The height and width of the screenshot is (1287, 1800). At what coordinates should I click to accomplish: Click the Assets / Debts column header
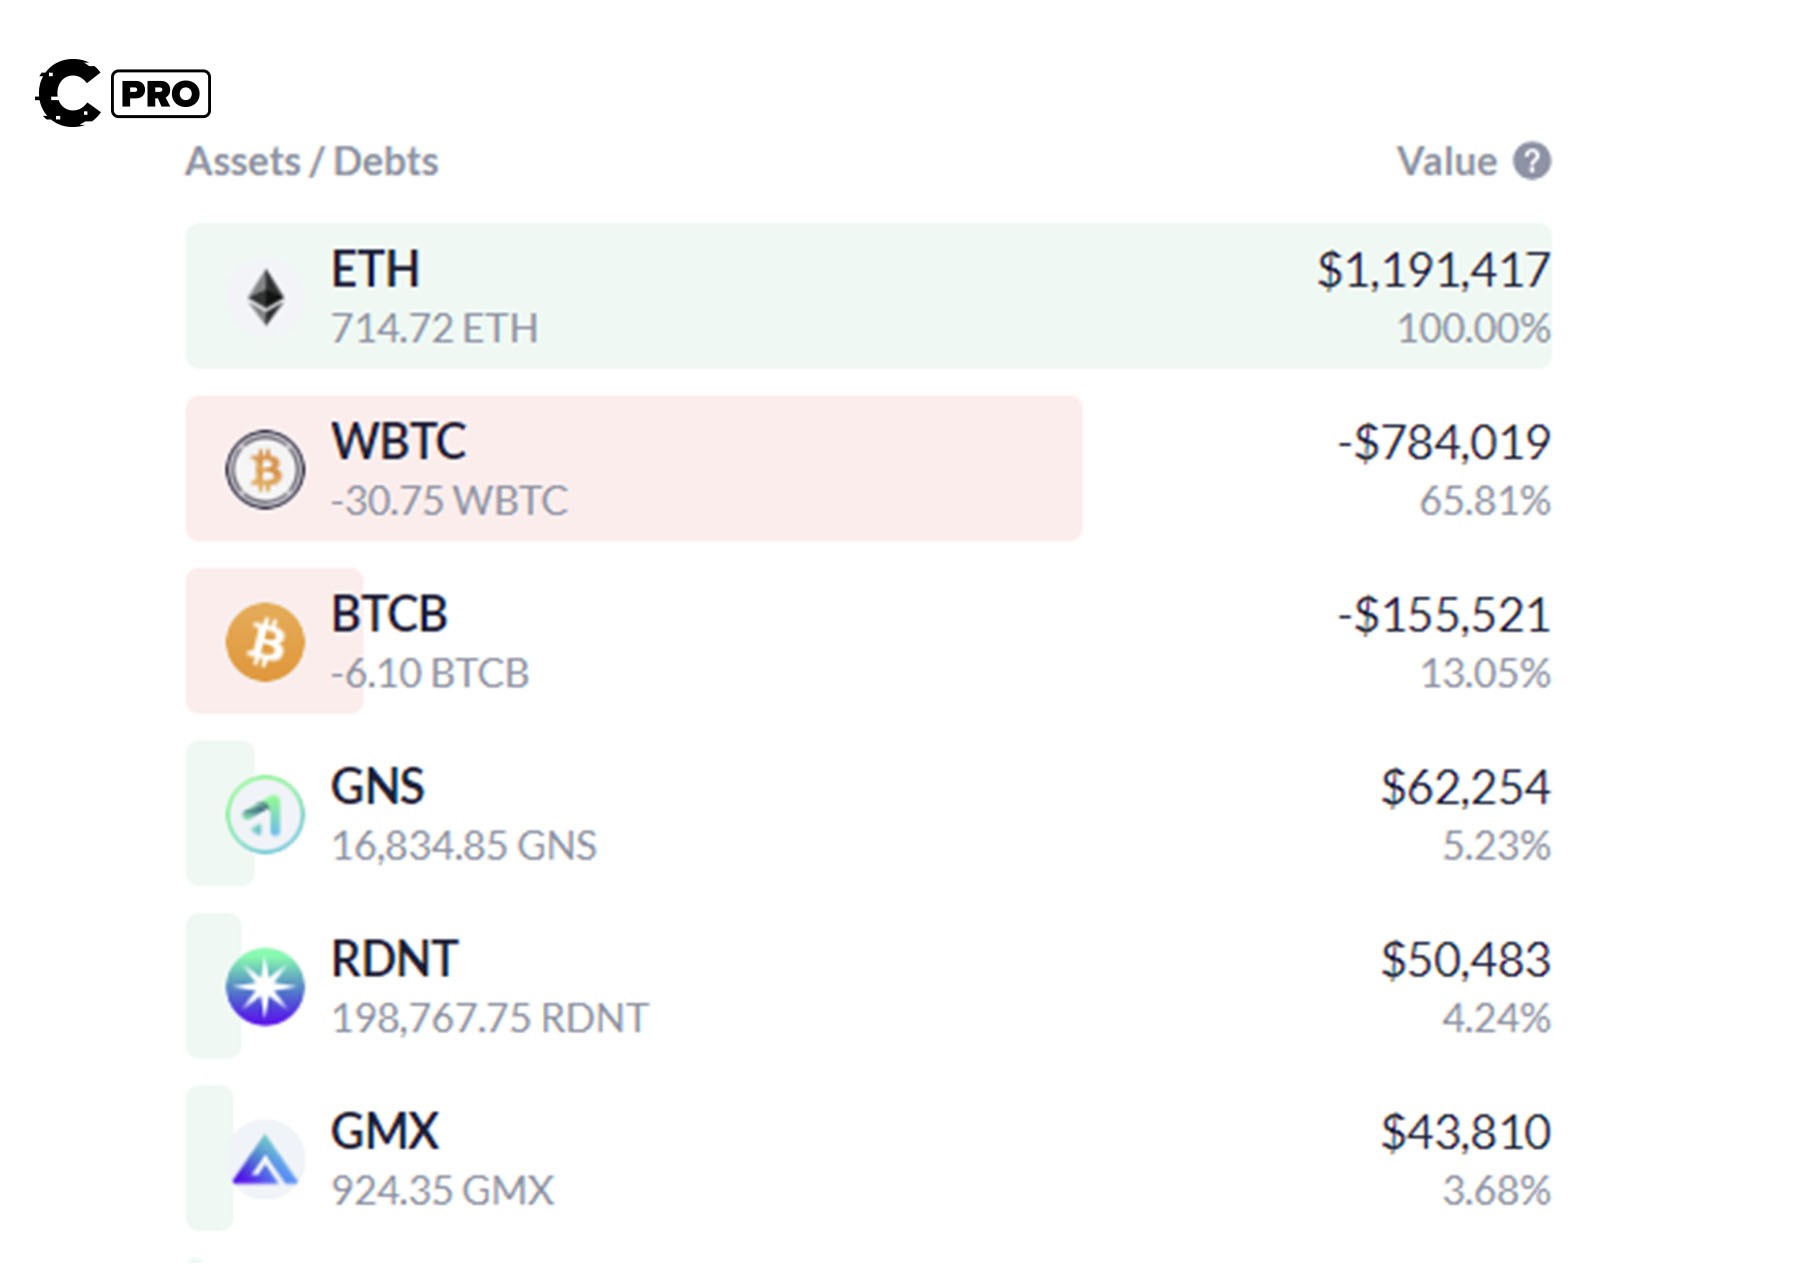[x=312, y=162]
